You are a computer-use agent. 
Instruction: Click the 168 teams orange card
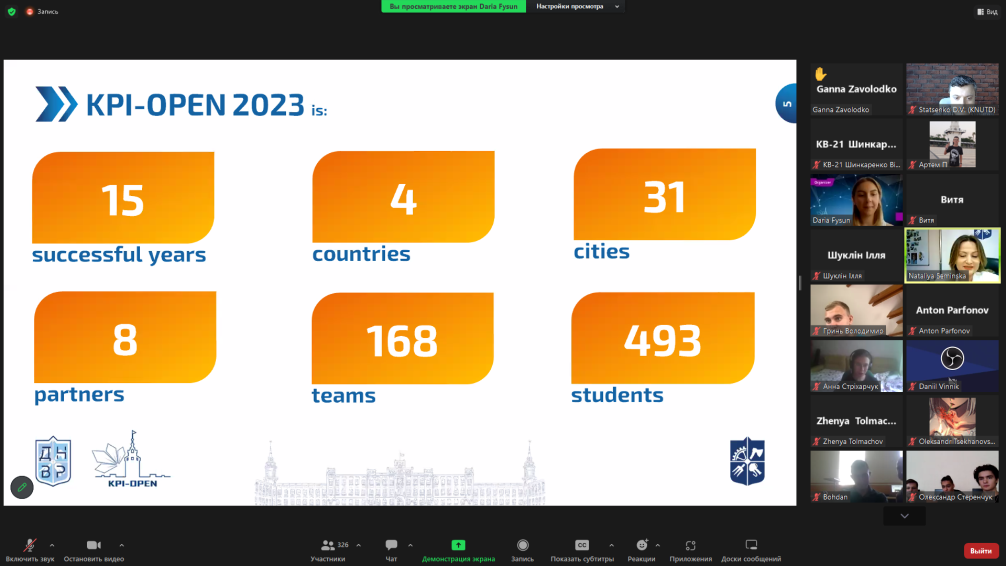[402, 338]
